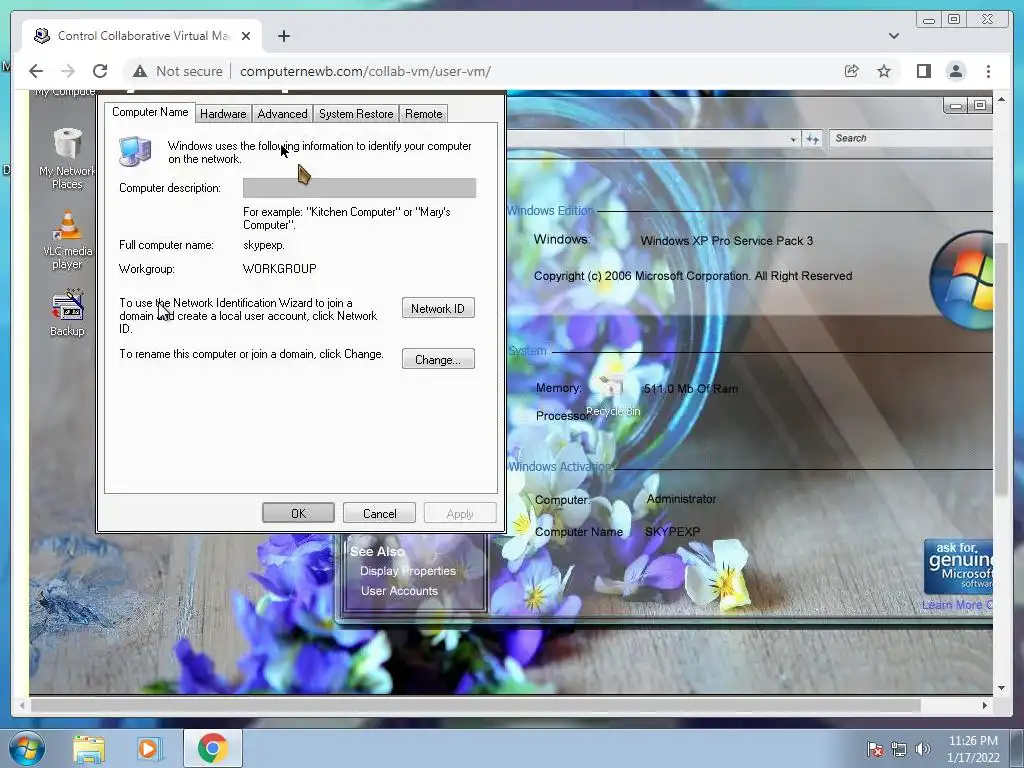
Task: Open the Windows Start orb
Action: point(26,748)
